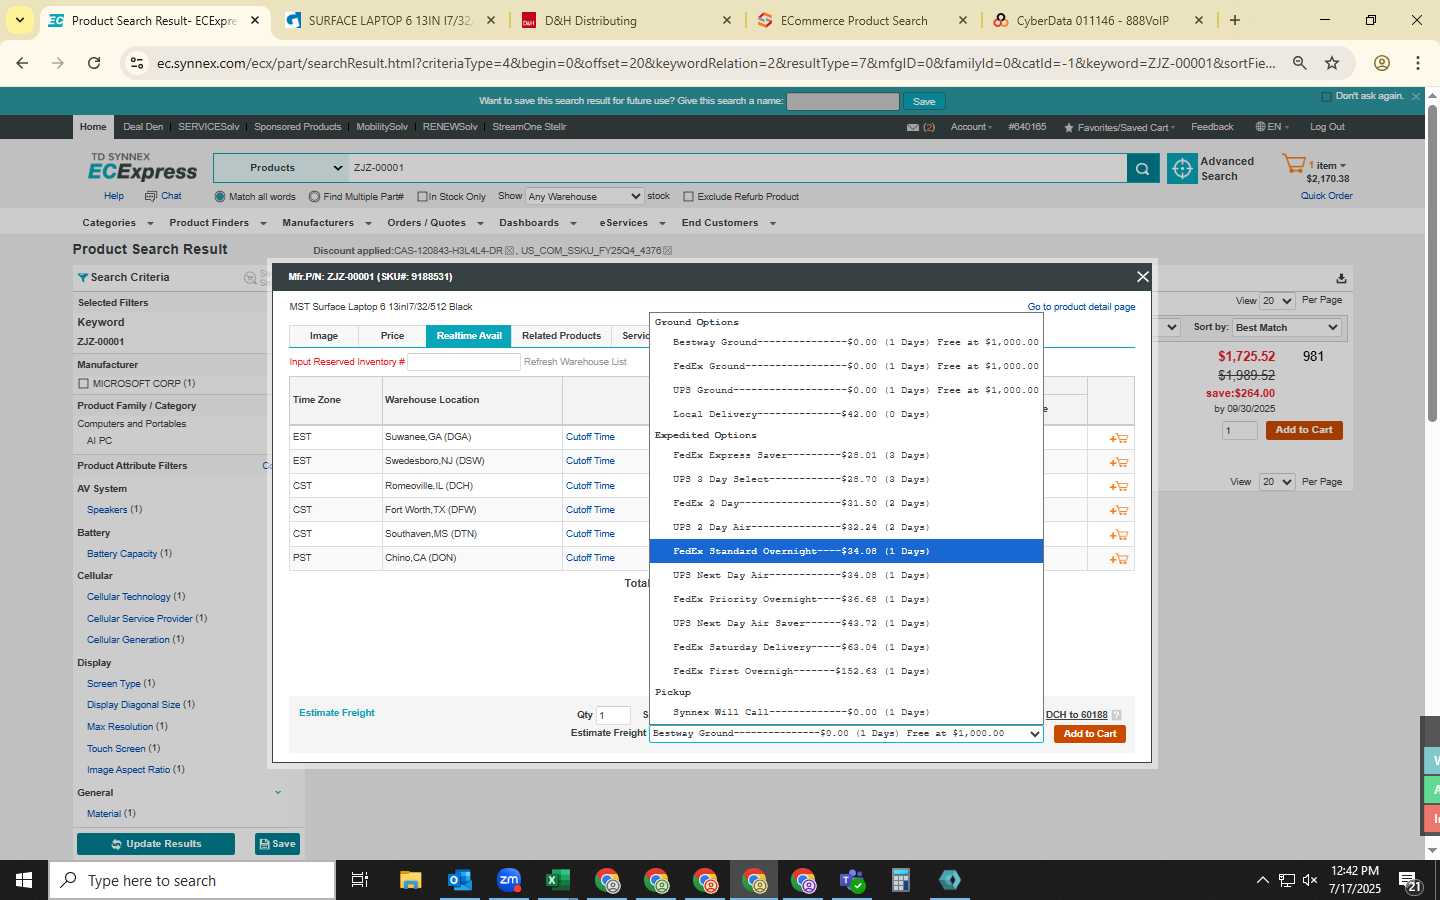Click Update Results button
Screen dimensions: 1440x900
pyautogui.click(x=156, y=844)
